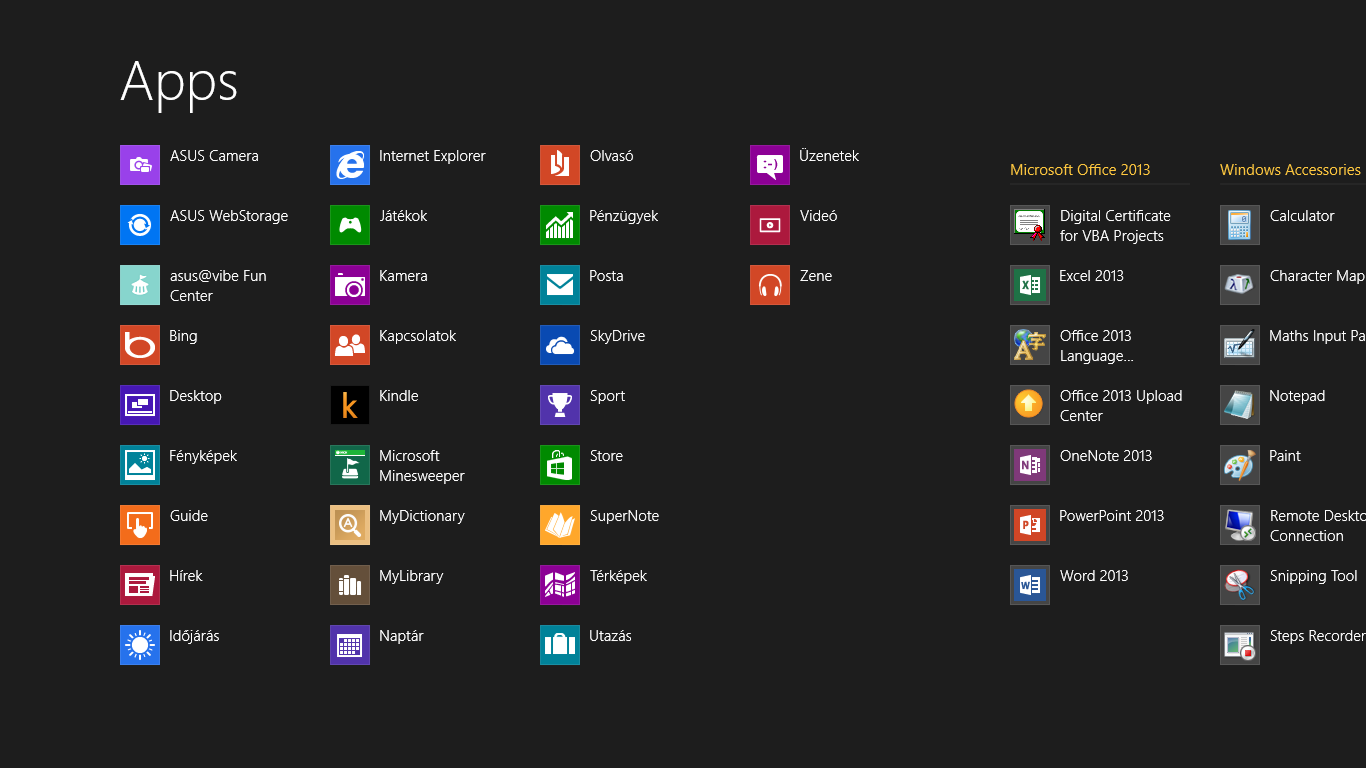Open the ASUS Camera app icon

(139, 165)
